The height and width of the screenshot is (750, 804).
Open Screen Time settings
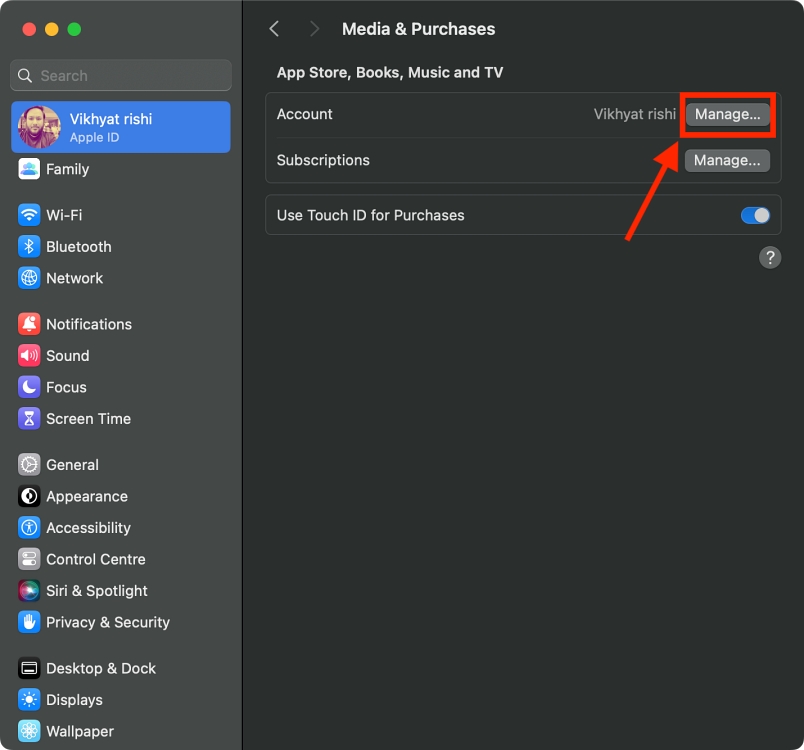pyautogui.click(x=89, y=419)
